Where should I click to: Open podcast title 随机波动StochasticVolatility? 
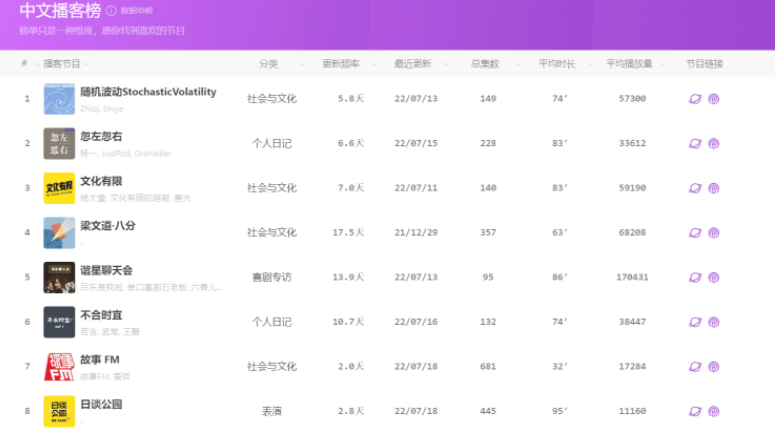coord(148,92)
